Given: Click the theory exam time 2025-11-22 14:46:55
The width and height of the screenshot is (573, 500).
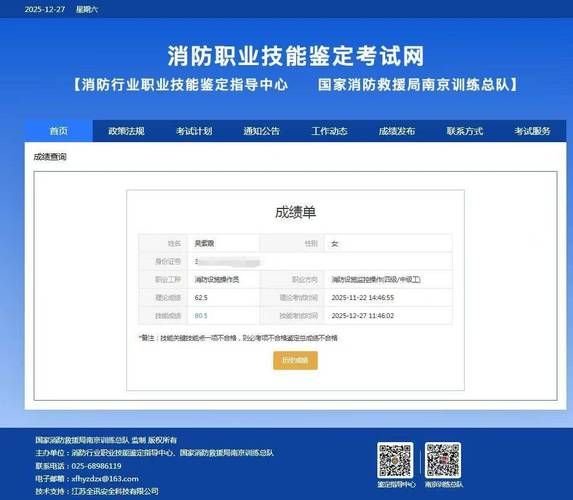Looking at the screenshot, I should click(363, 298).
